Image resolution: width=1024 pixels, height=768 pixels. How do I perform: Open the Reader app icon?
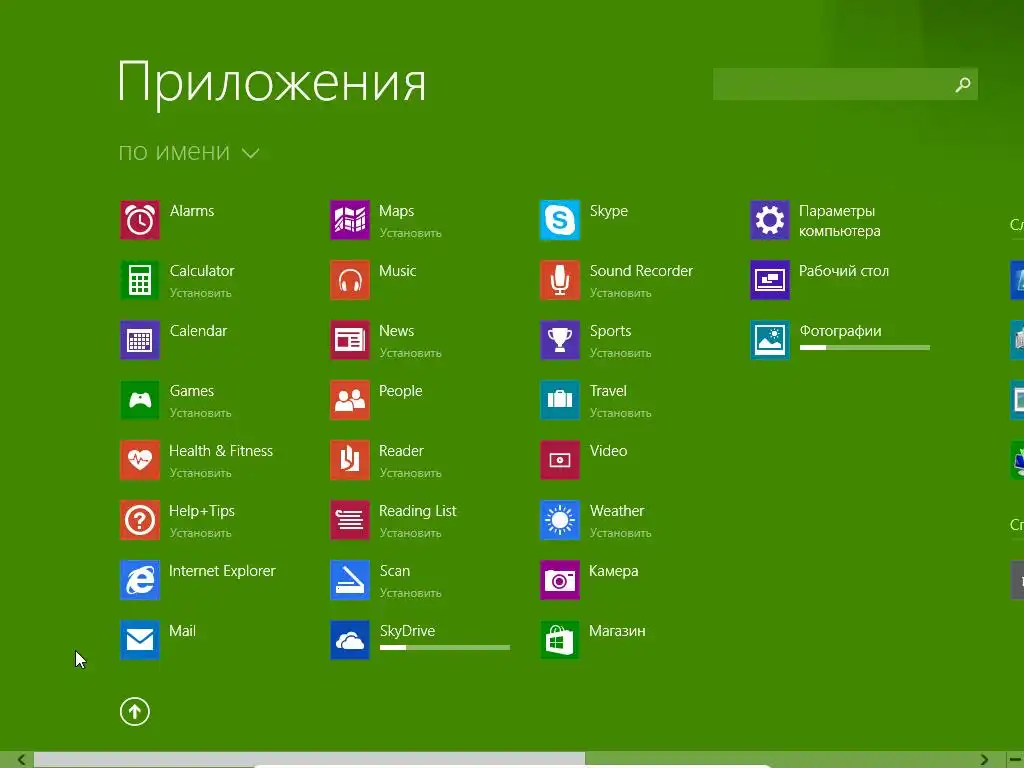[350, 460]
